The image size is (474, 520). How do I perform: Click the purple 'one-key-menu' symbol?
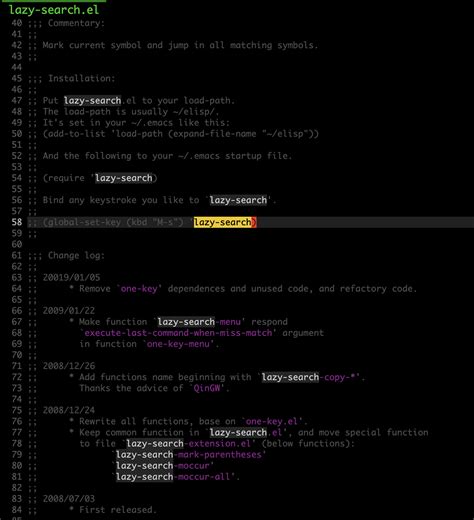click(178, 344)
